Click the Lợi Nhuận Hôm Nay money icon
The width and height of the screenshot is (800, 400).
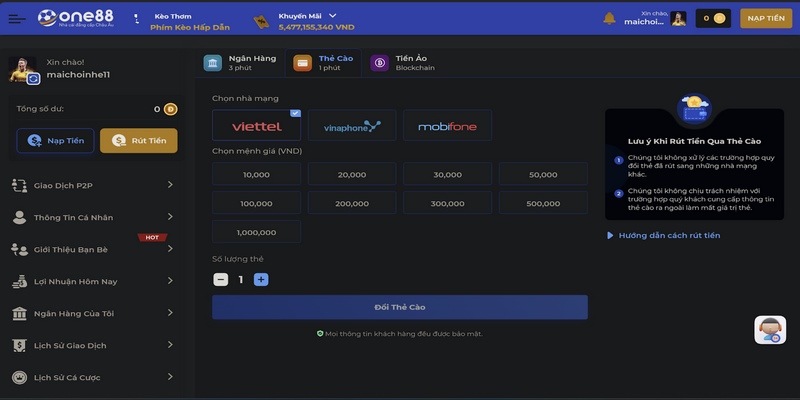pyautogui.click(x=19, y=281)
